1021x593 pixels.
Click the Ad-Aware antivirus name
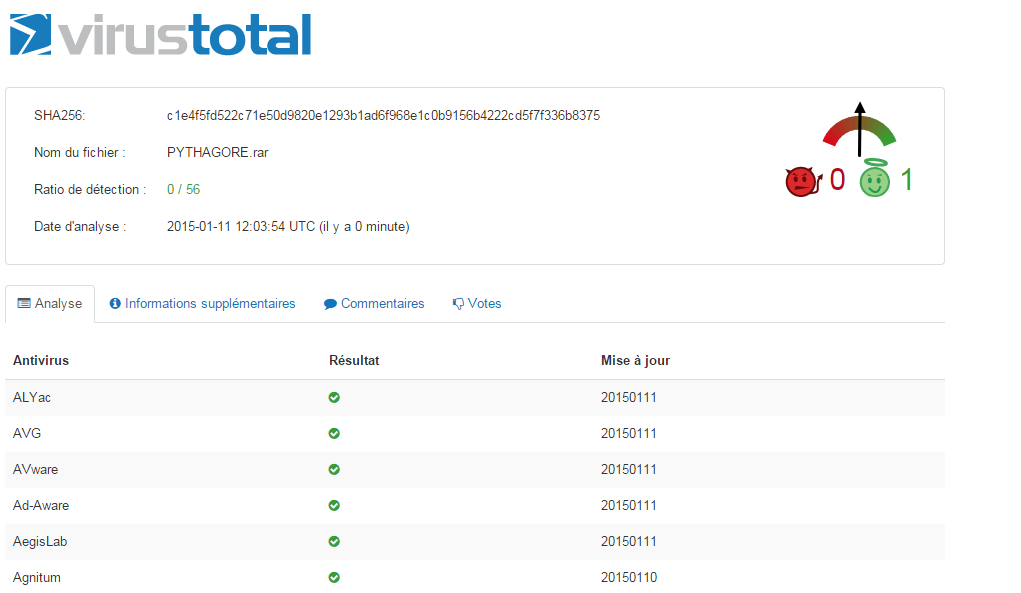(41, 505)
